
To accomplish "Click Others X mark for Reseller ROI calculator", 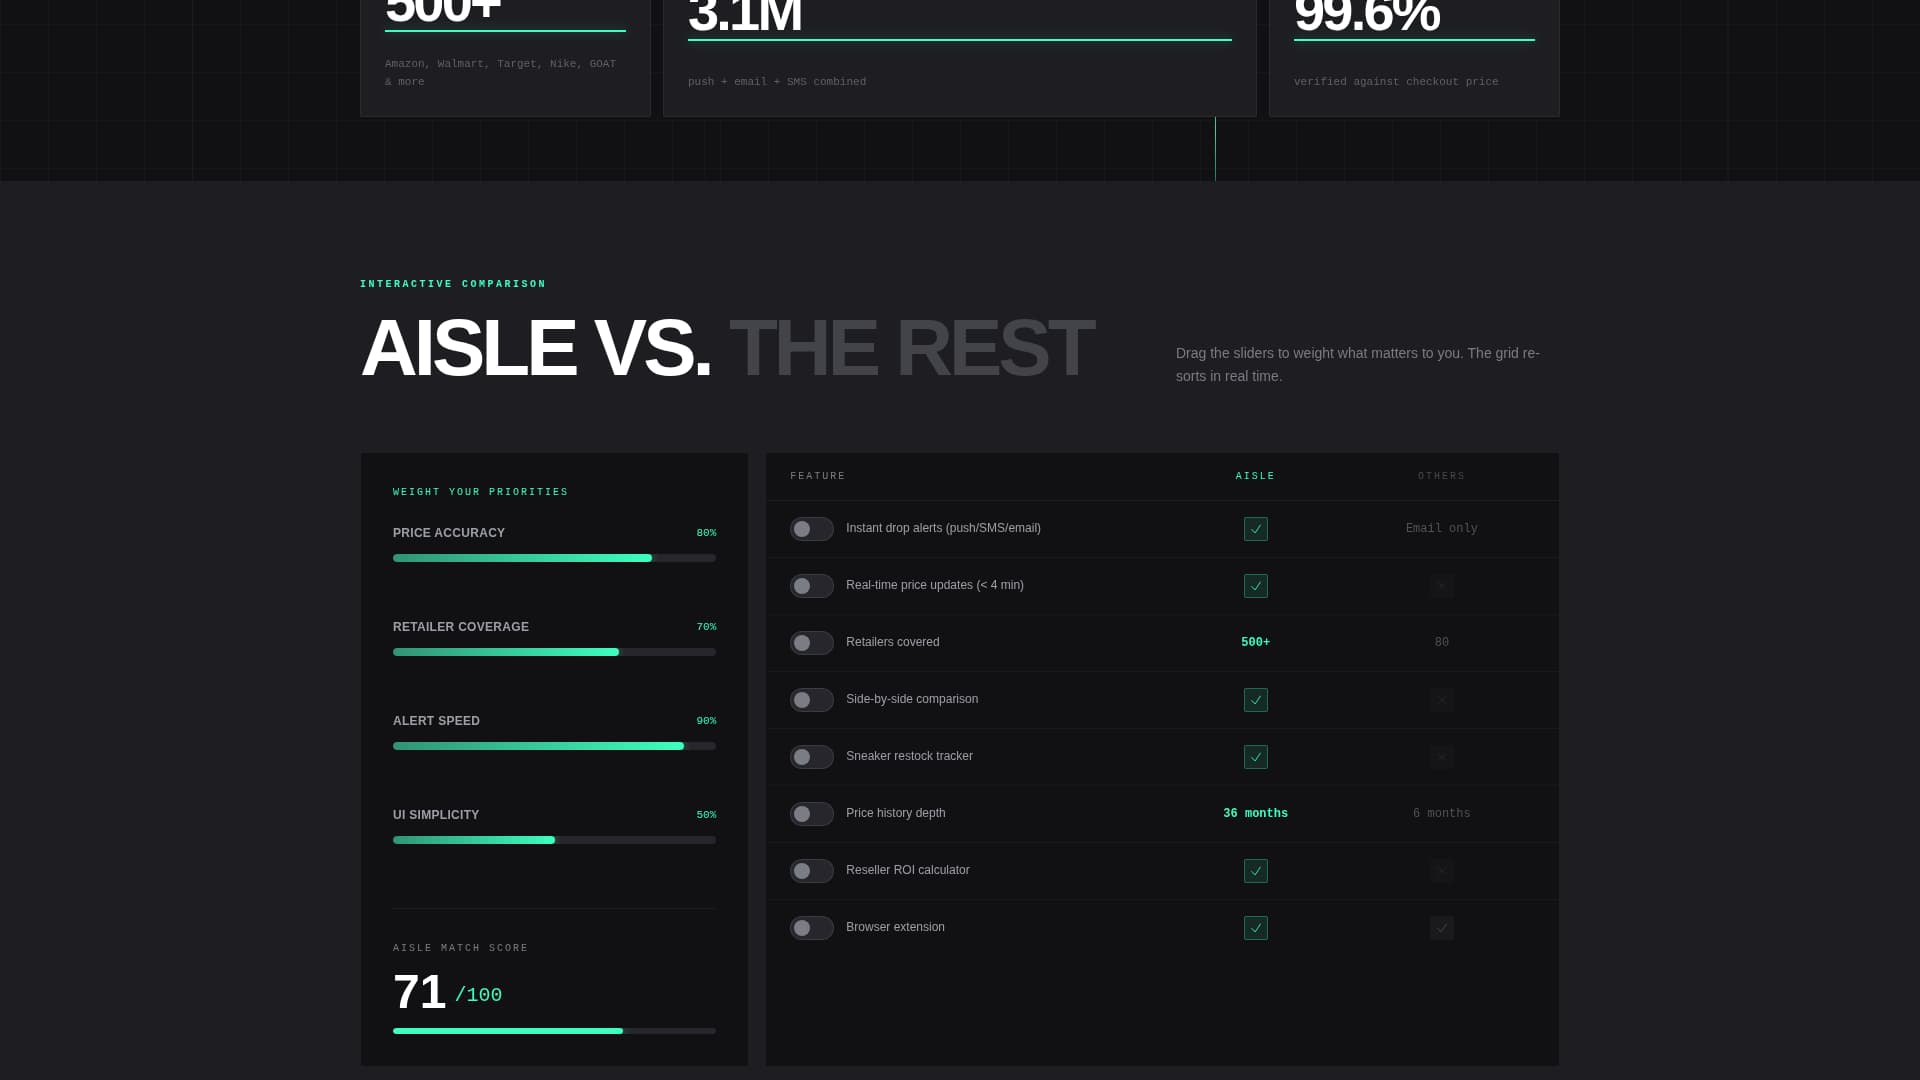I will pyautogui.click(x=1441, y=871).
